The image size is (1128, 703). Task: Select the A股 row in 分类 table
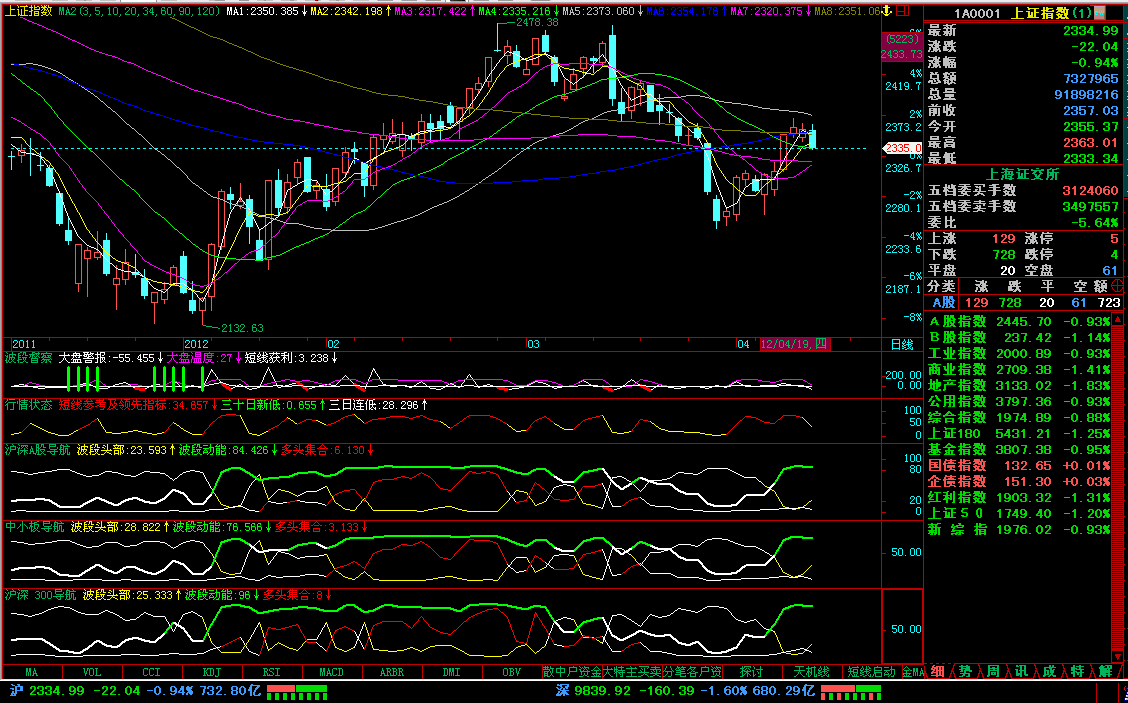click(1022, 303)
